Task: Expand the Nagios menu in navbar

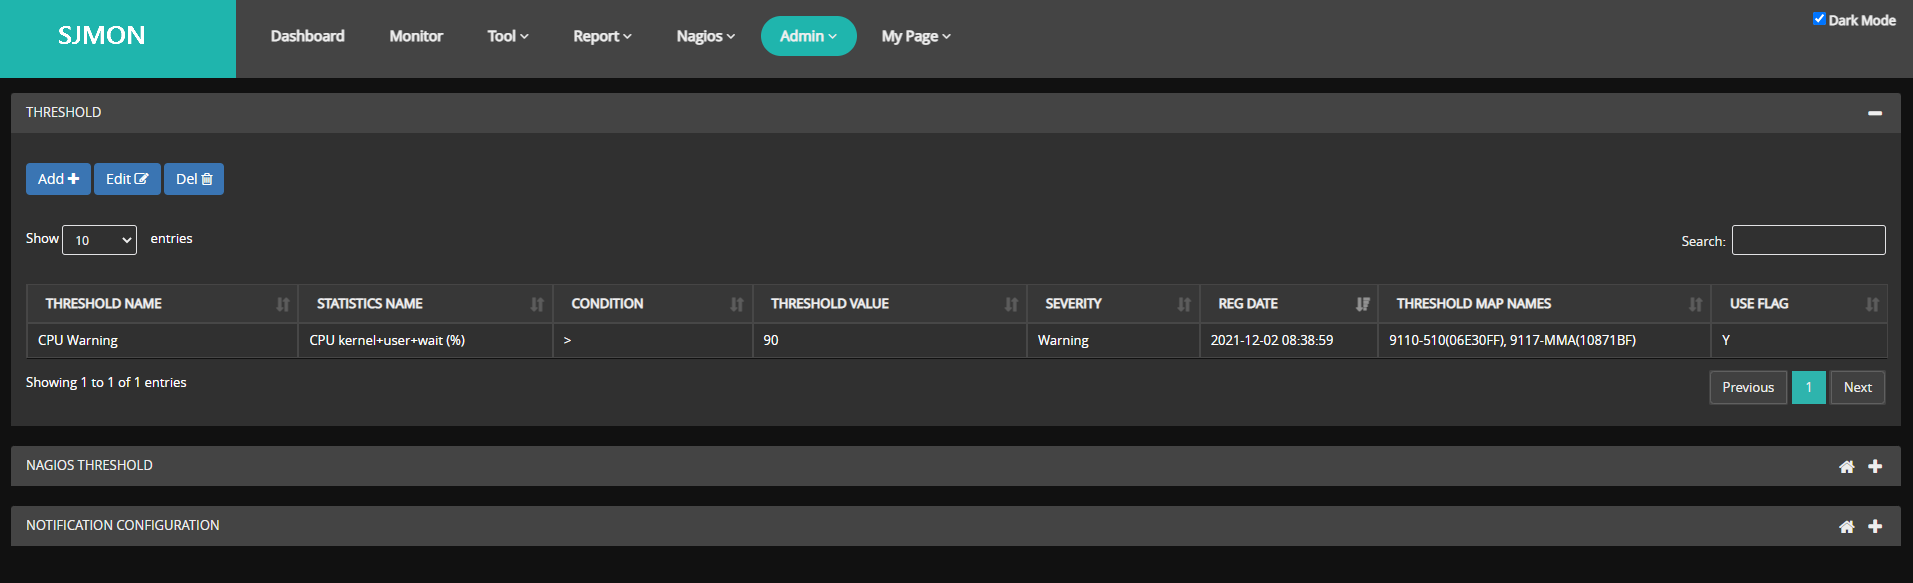Action: (705, 36)
